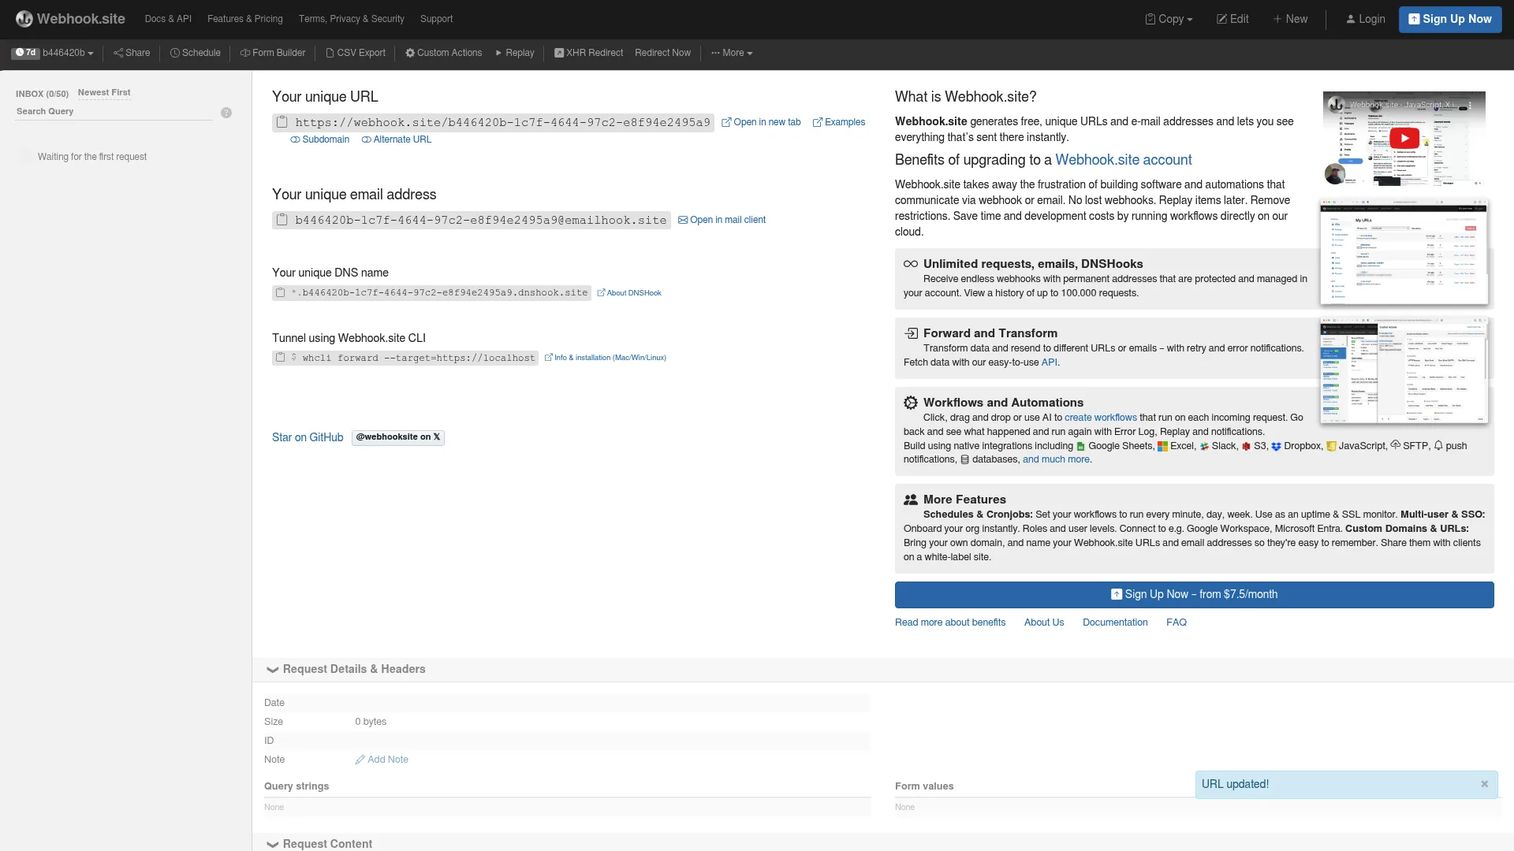Viewport: 1514px width, 851px height.
Task: Copy the unique URL with clipboard icon
Action: point(282,122)
